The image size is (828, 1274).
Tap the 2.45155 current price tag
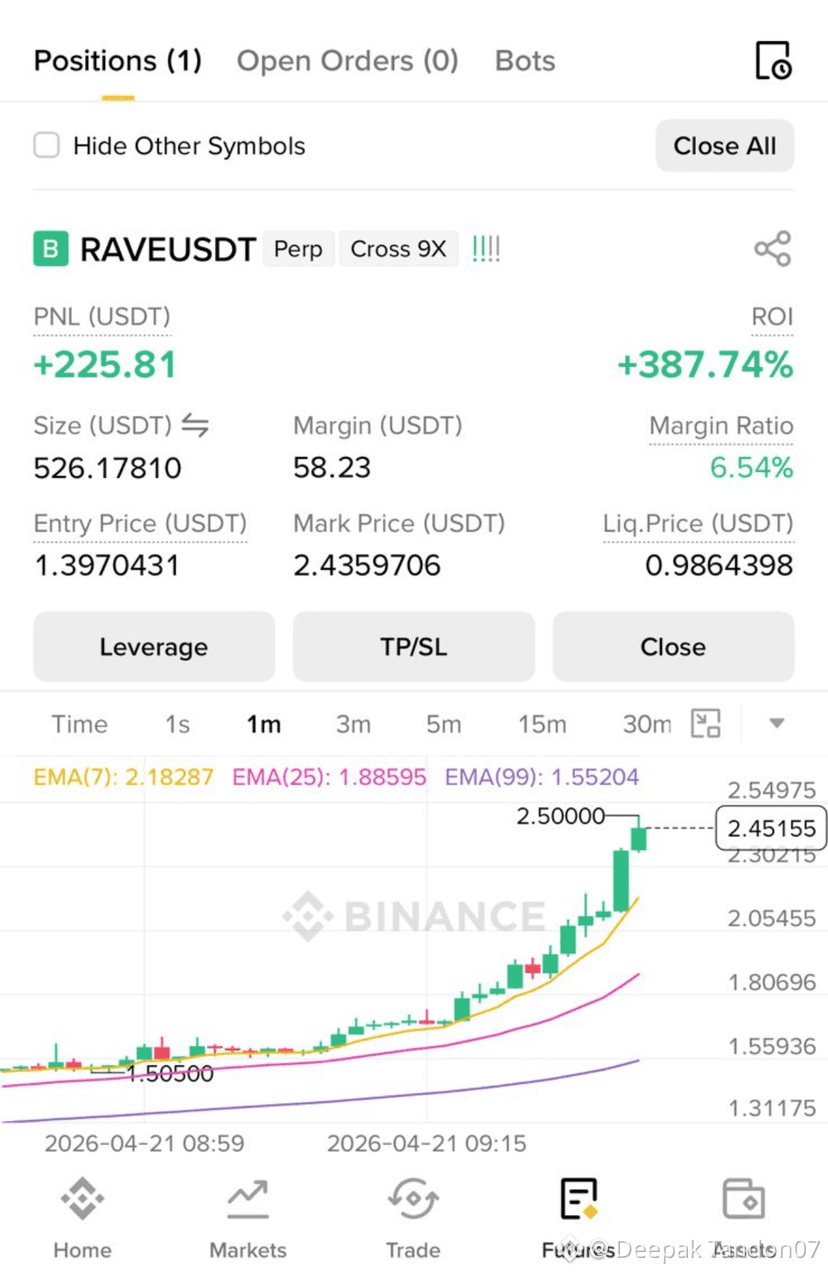771,828
